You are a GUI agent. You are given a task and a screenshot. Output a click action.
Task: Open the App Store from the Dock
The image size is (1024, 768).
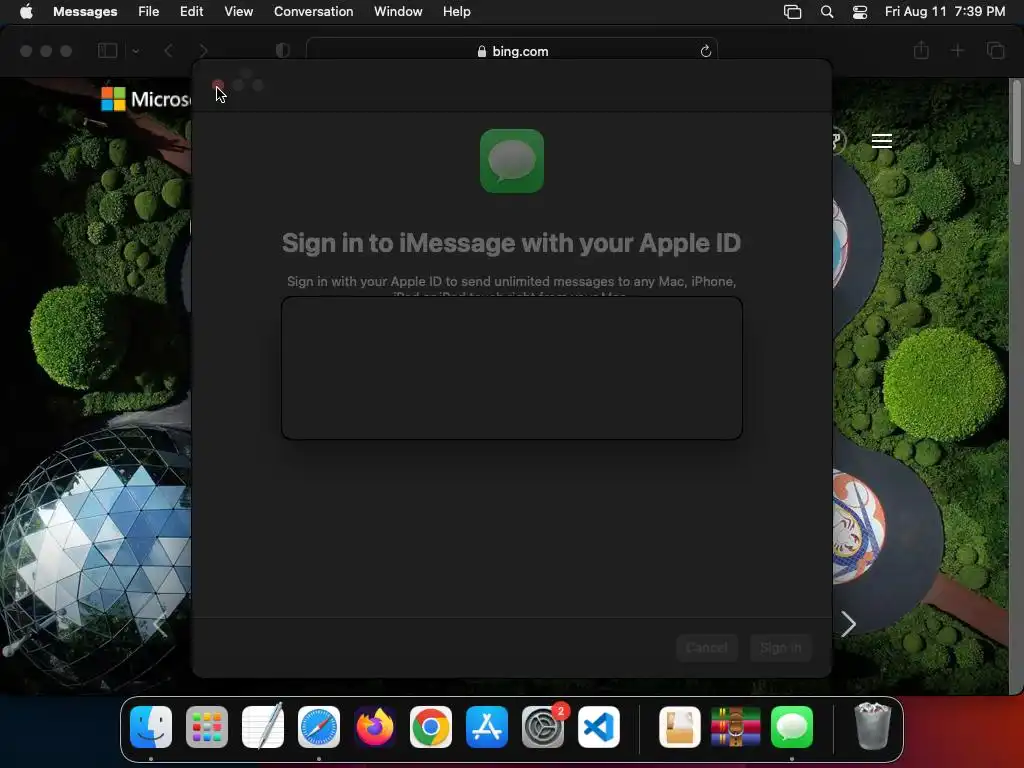point(487,727)
